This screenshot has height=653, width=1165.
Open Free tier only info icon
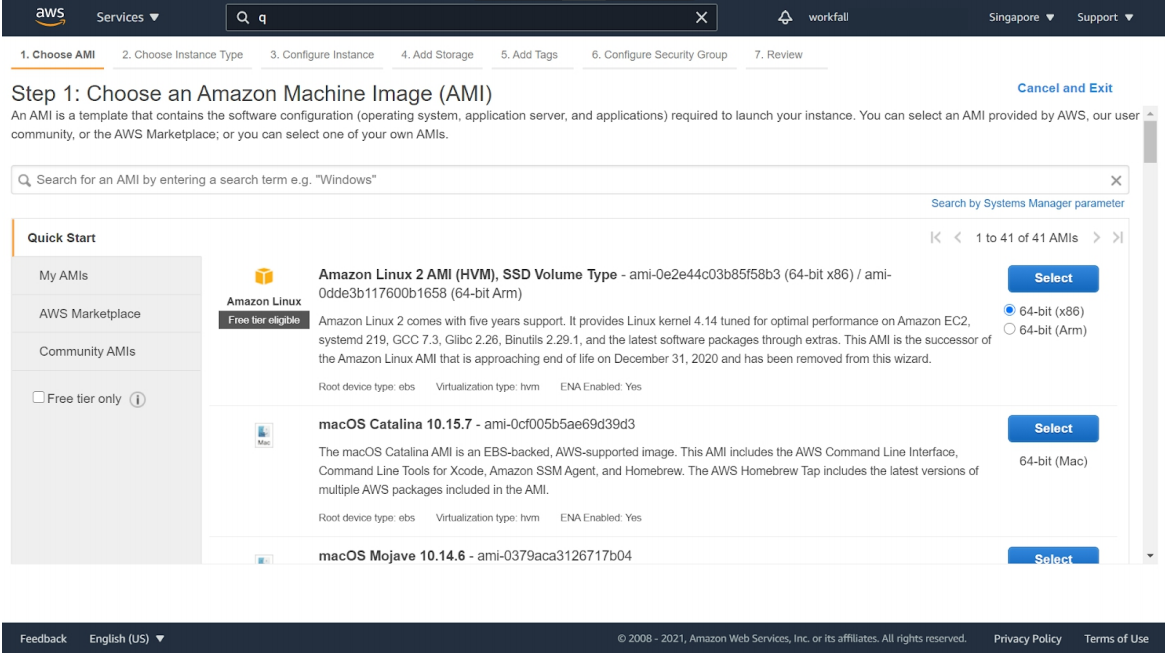coord(137,400)
